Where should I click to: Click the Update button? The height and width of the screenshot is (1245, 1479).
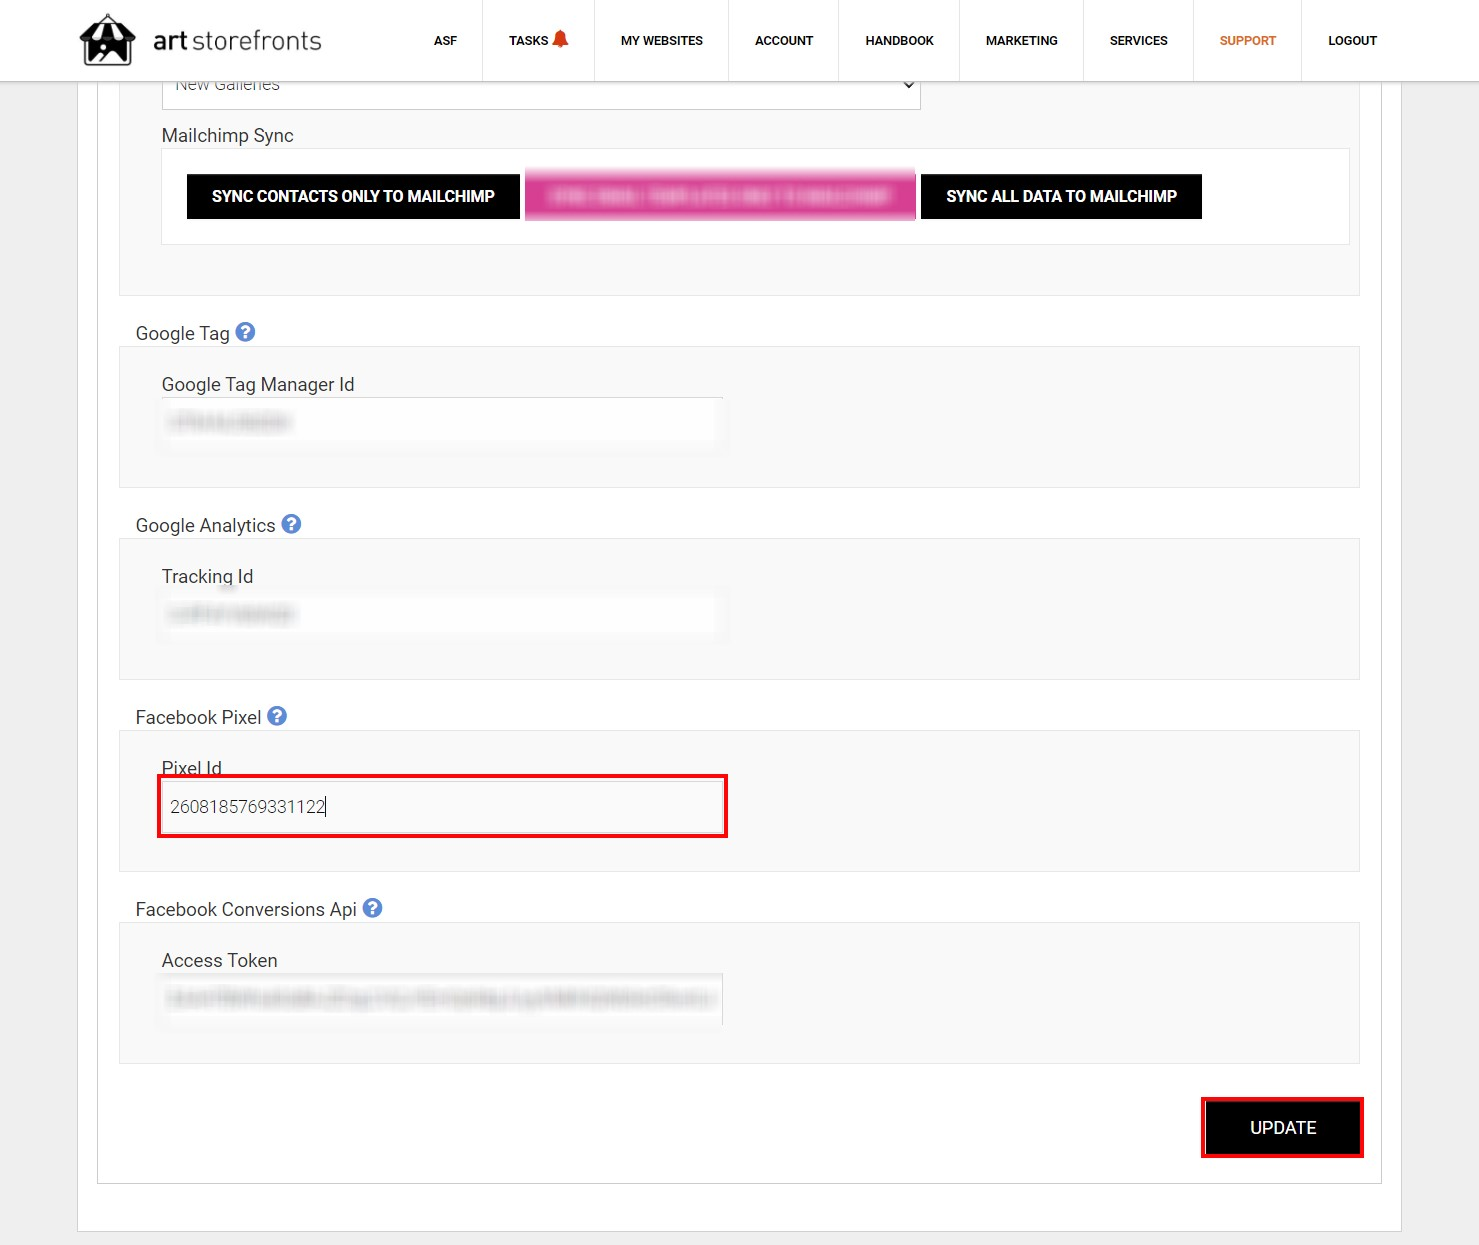[x=1282, y=1128]
